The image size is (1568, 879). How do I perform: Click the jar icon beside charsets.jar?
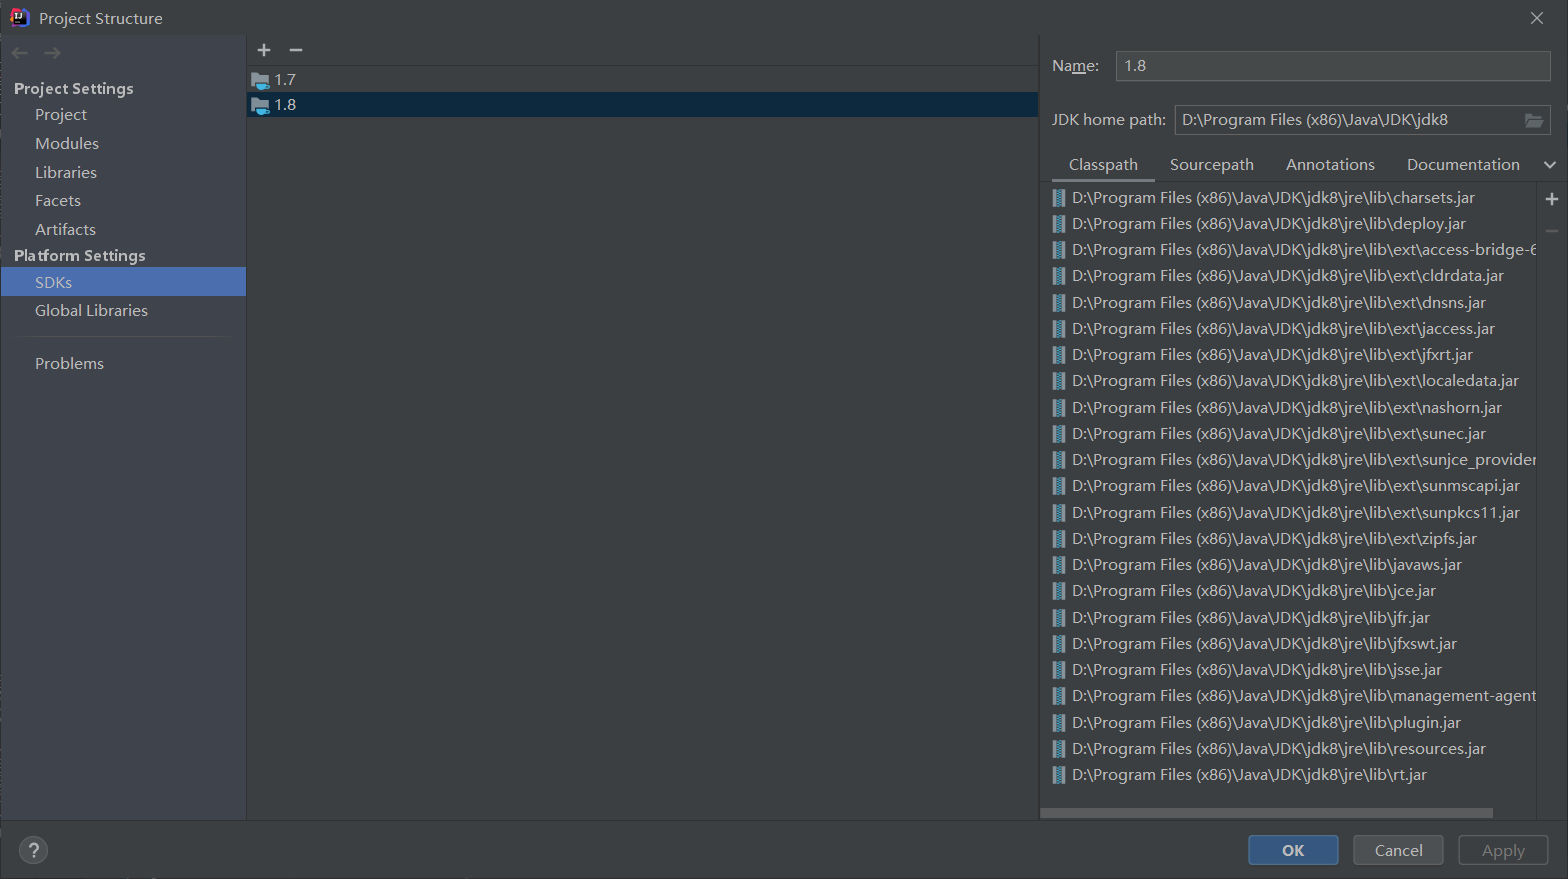pyautogui.click(x=1059, y=198)
